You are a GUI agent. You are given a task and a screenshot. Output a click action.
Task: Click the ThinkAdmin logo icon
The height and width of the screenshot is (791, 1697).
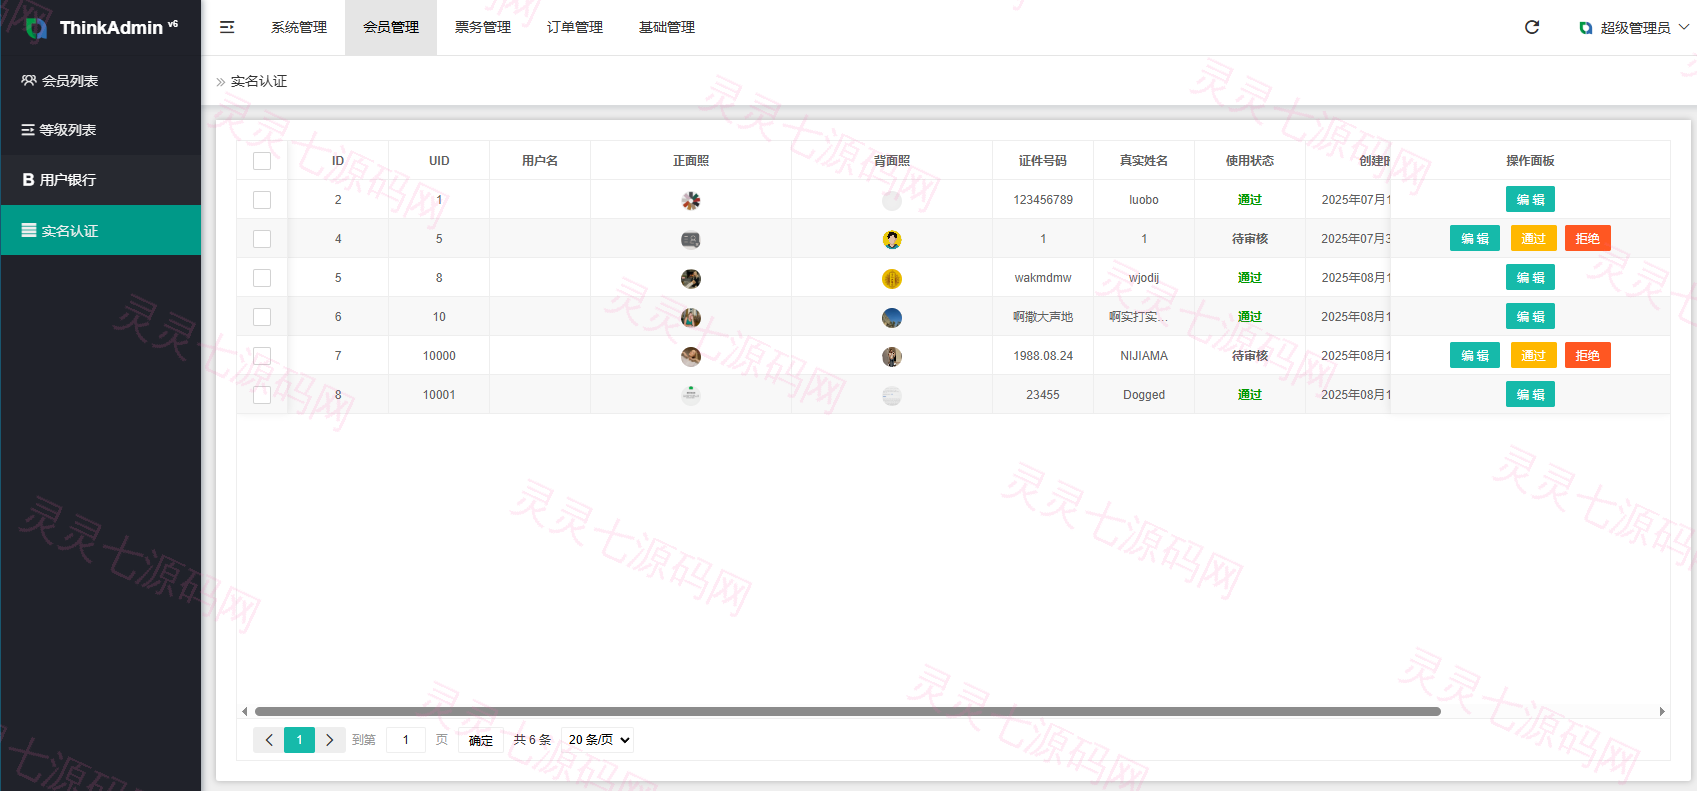tap(36, 28)
